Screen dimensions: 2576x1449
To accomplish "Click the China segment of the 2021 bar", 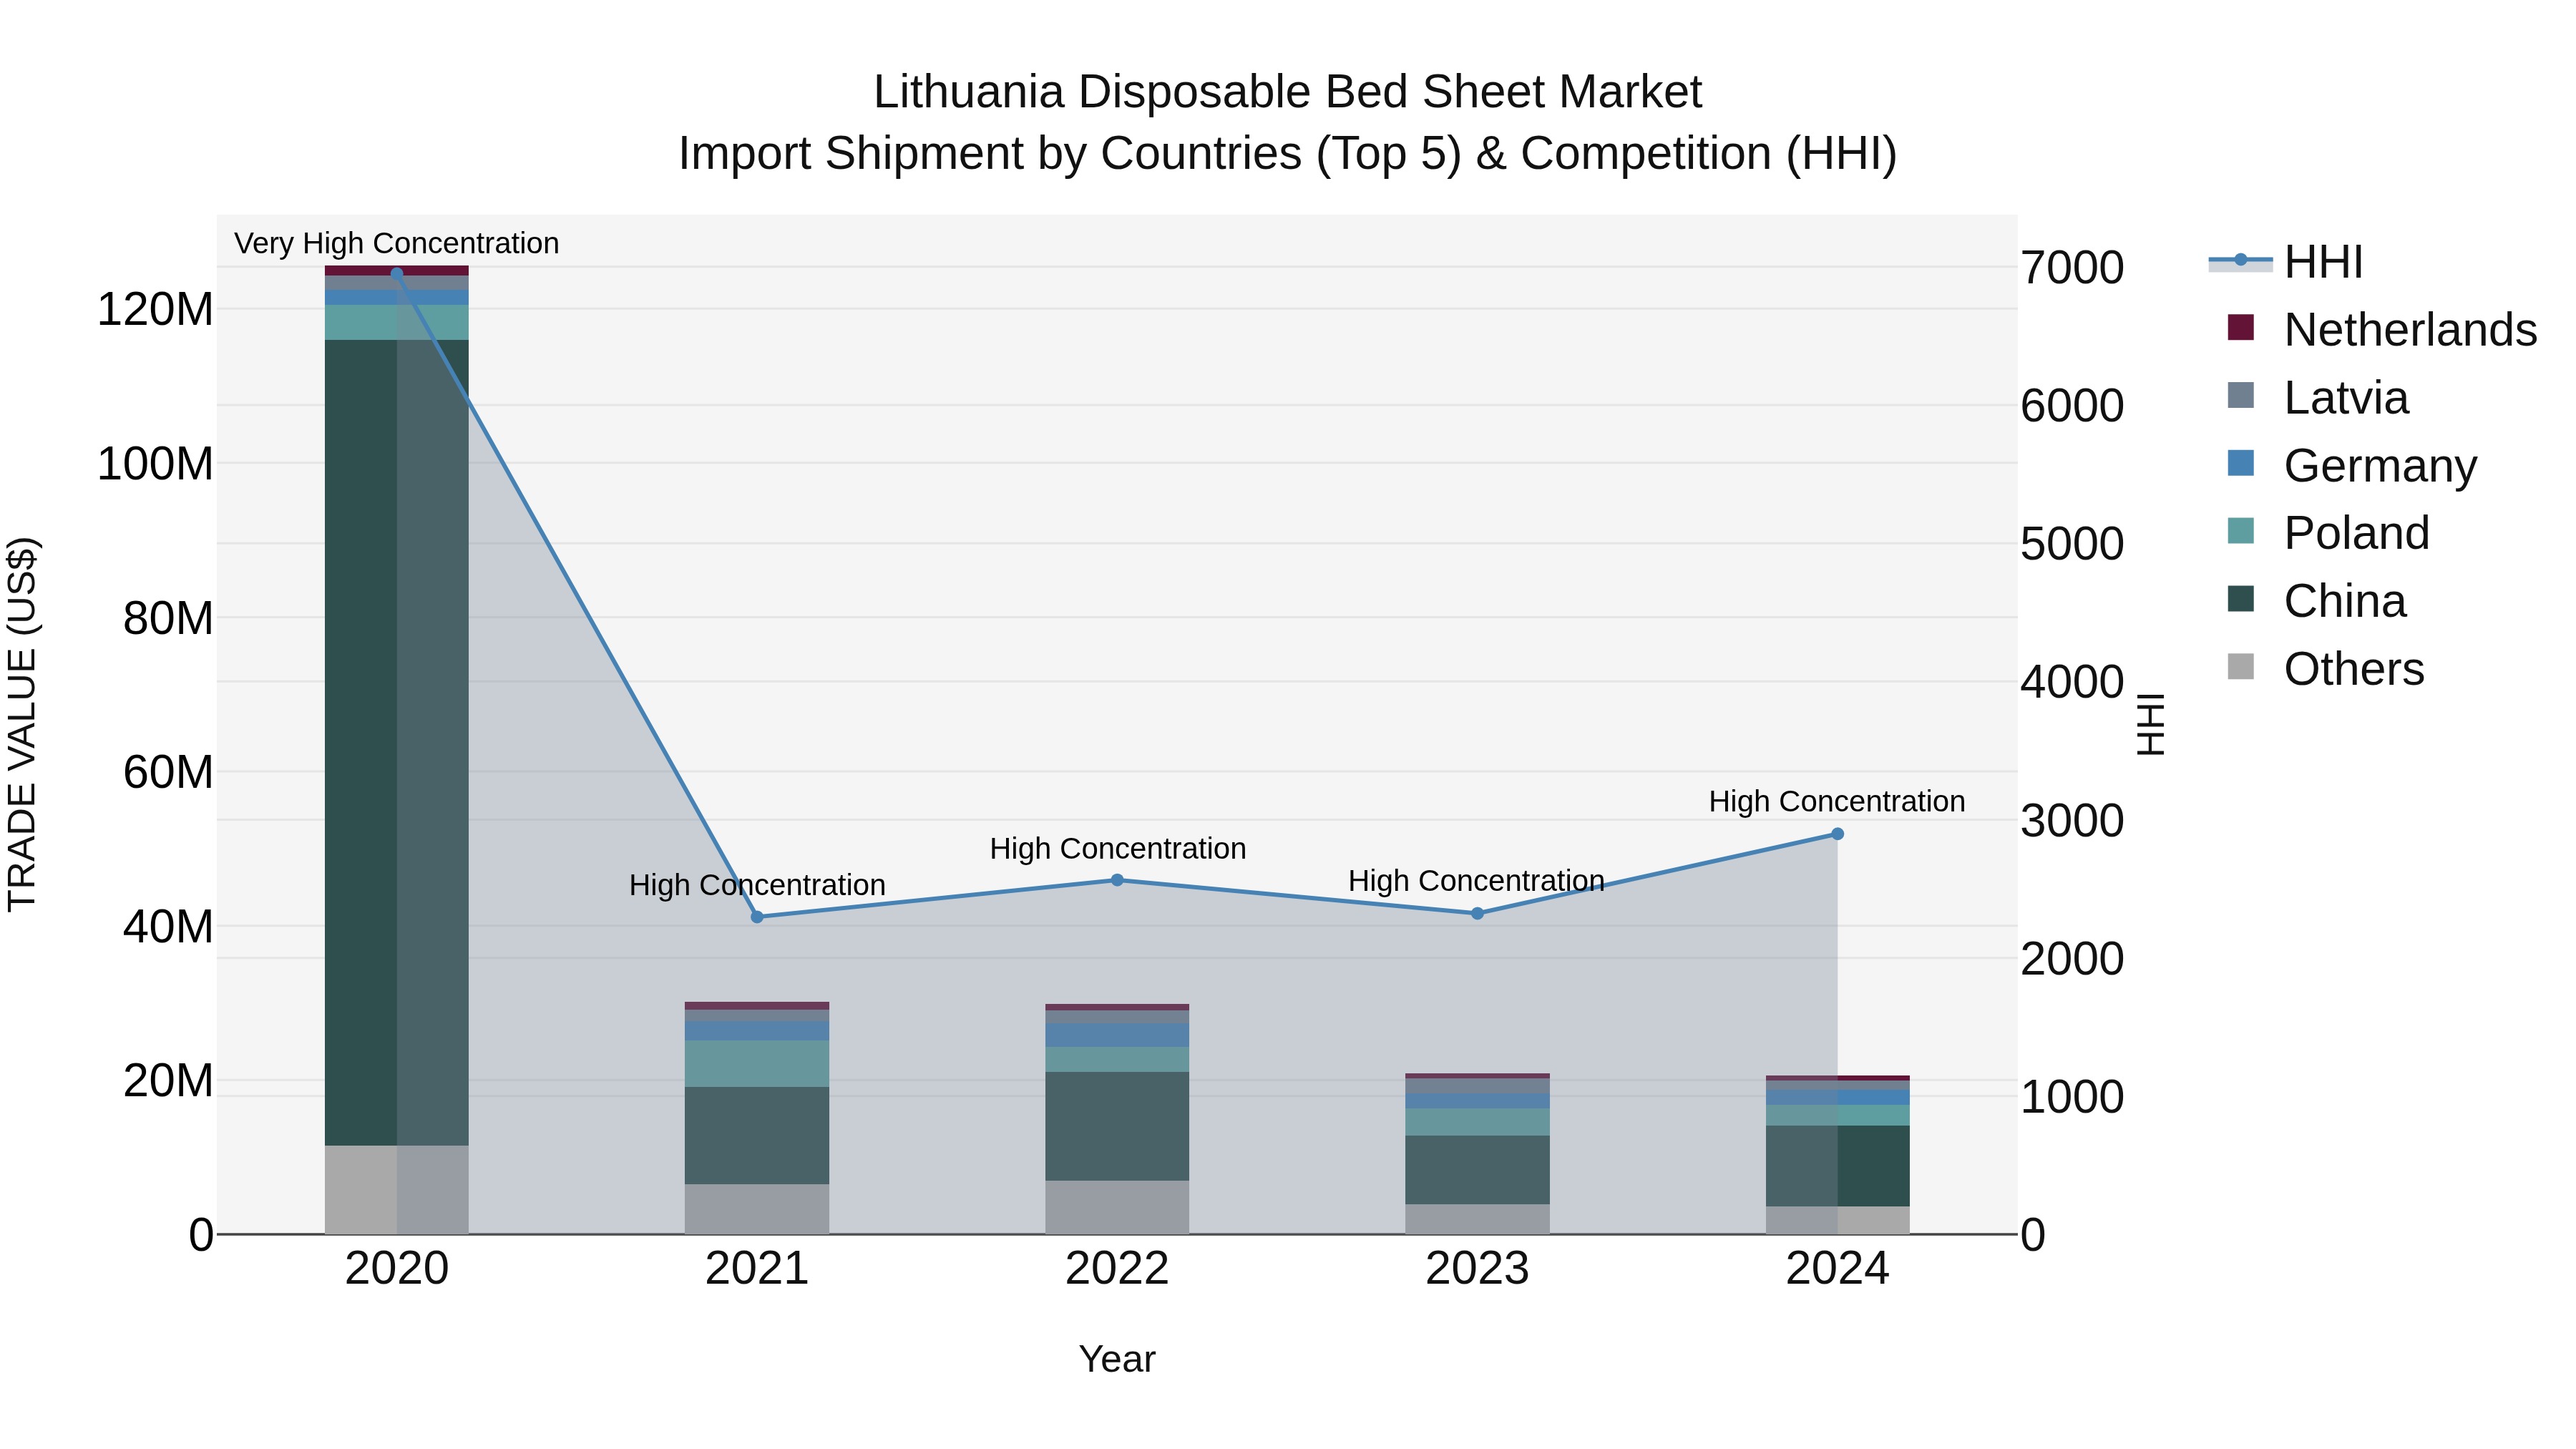I will tap(757, 1135).
